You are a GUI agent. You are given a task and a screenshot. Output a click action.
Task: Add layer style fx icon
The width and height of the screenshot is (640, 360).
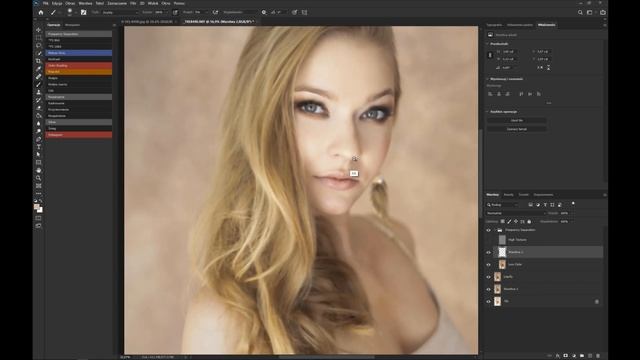(558, 356)
